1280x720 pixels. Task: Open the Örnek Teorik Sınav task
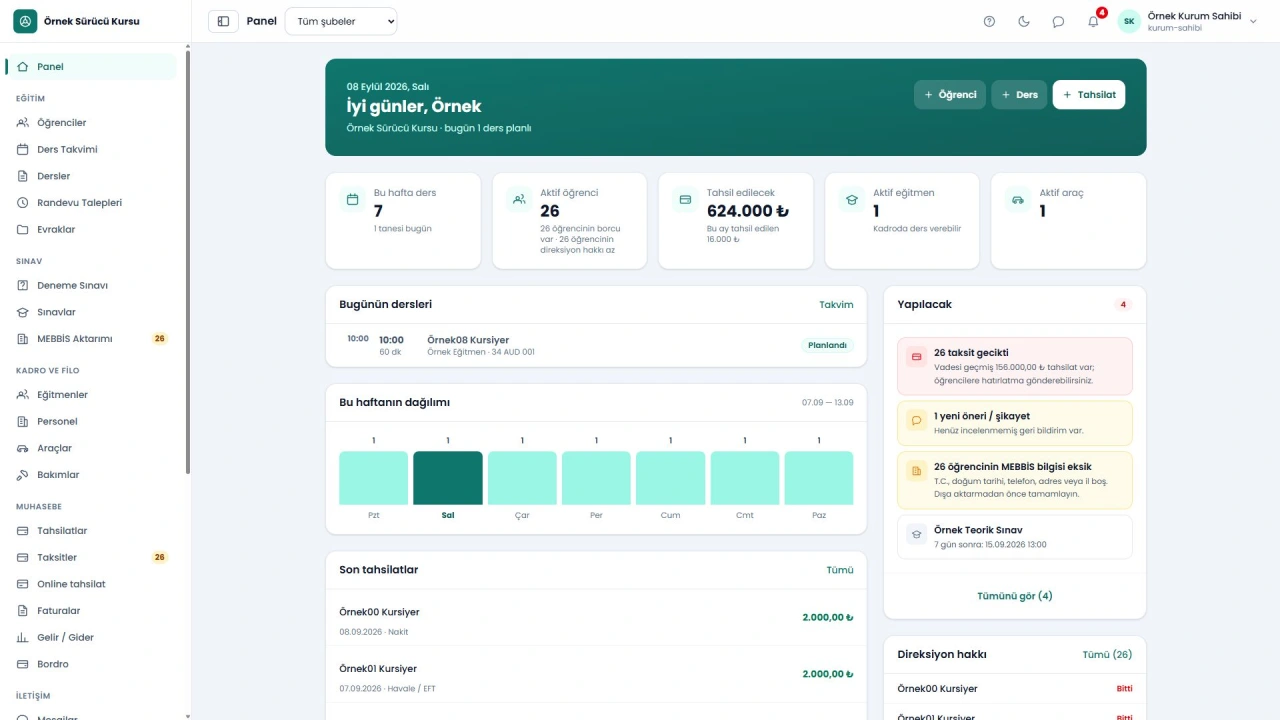point(1015,537)
